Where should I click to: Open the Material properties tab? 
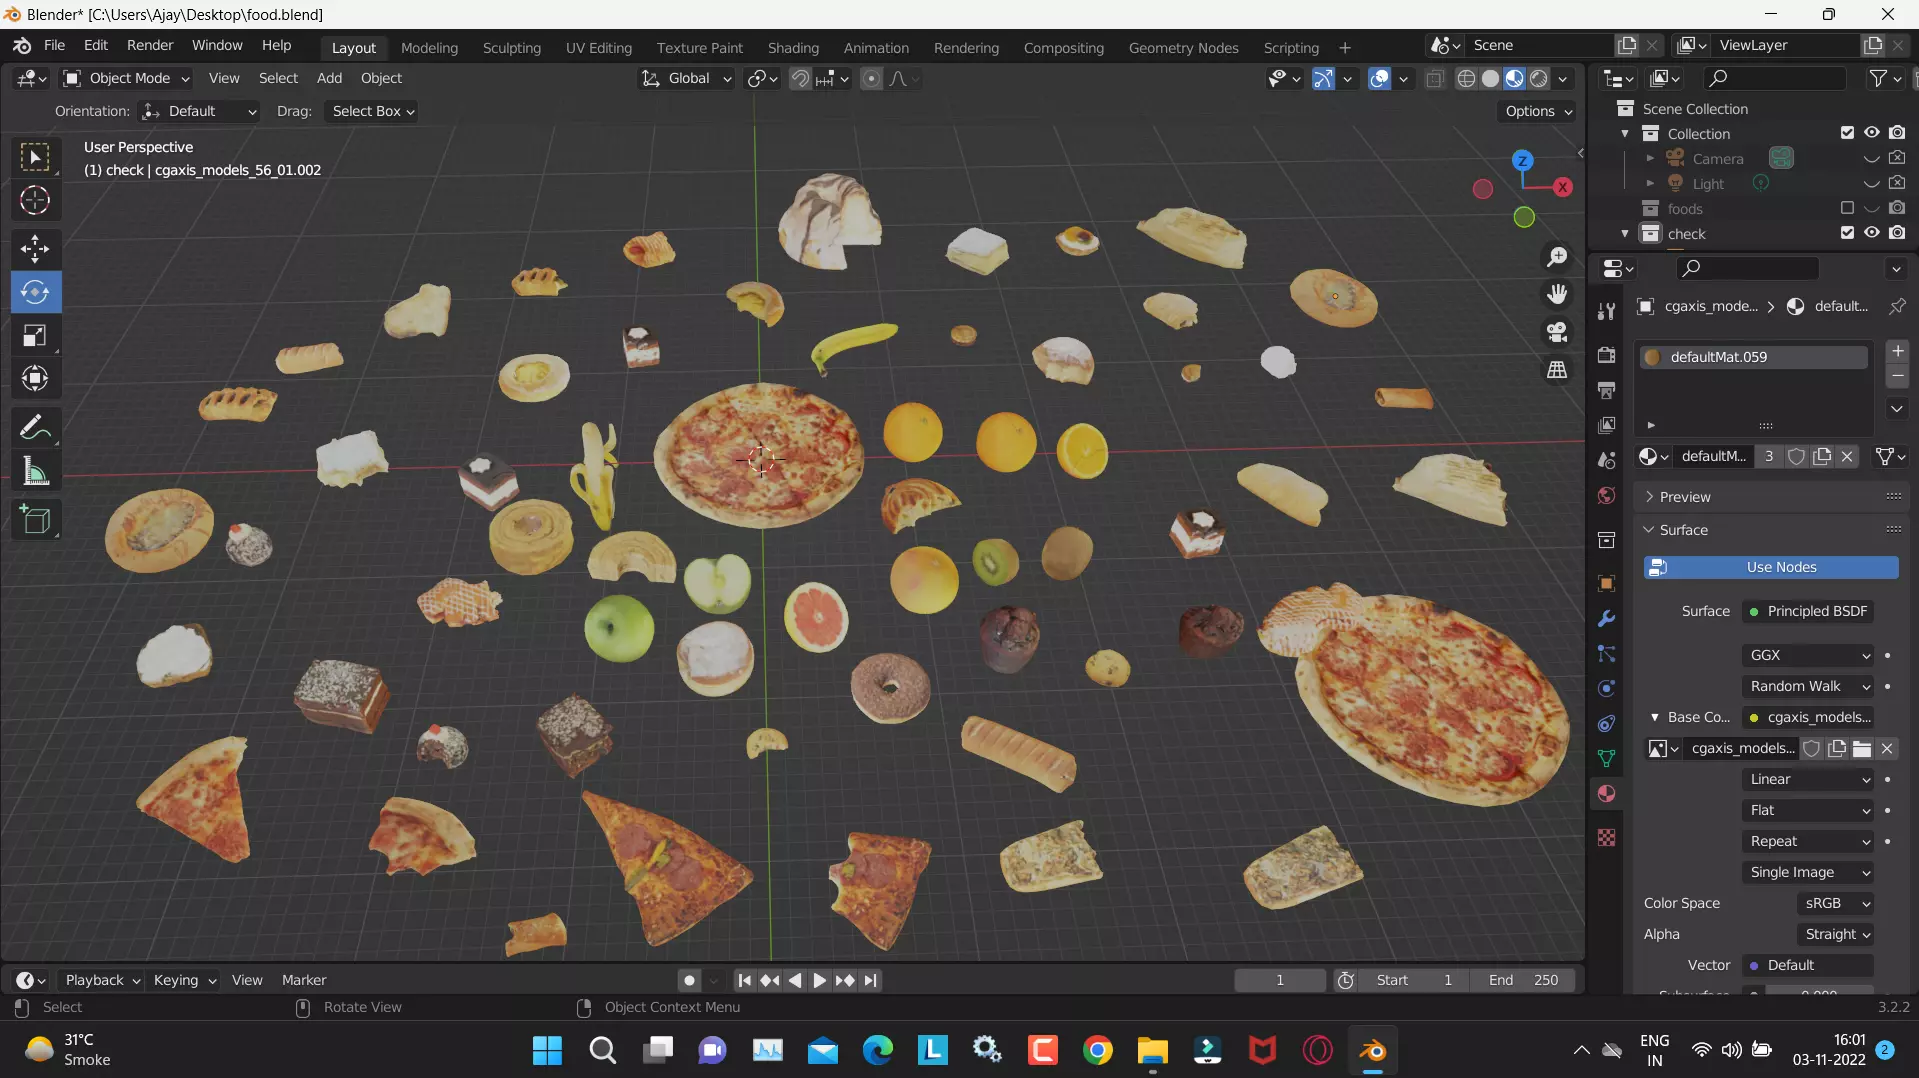pos(1606,794)
